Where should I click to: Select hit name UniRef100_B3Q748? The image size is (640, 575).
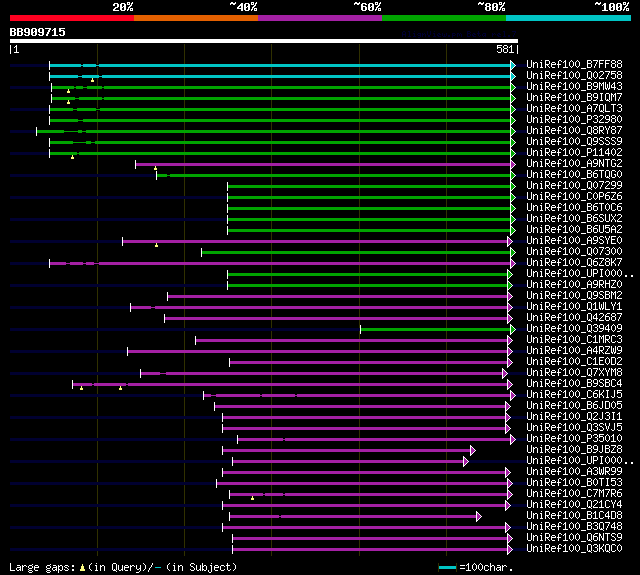[574, 527]
